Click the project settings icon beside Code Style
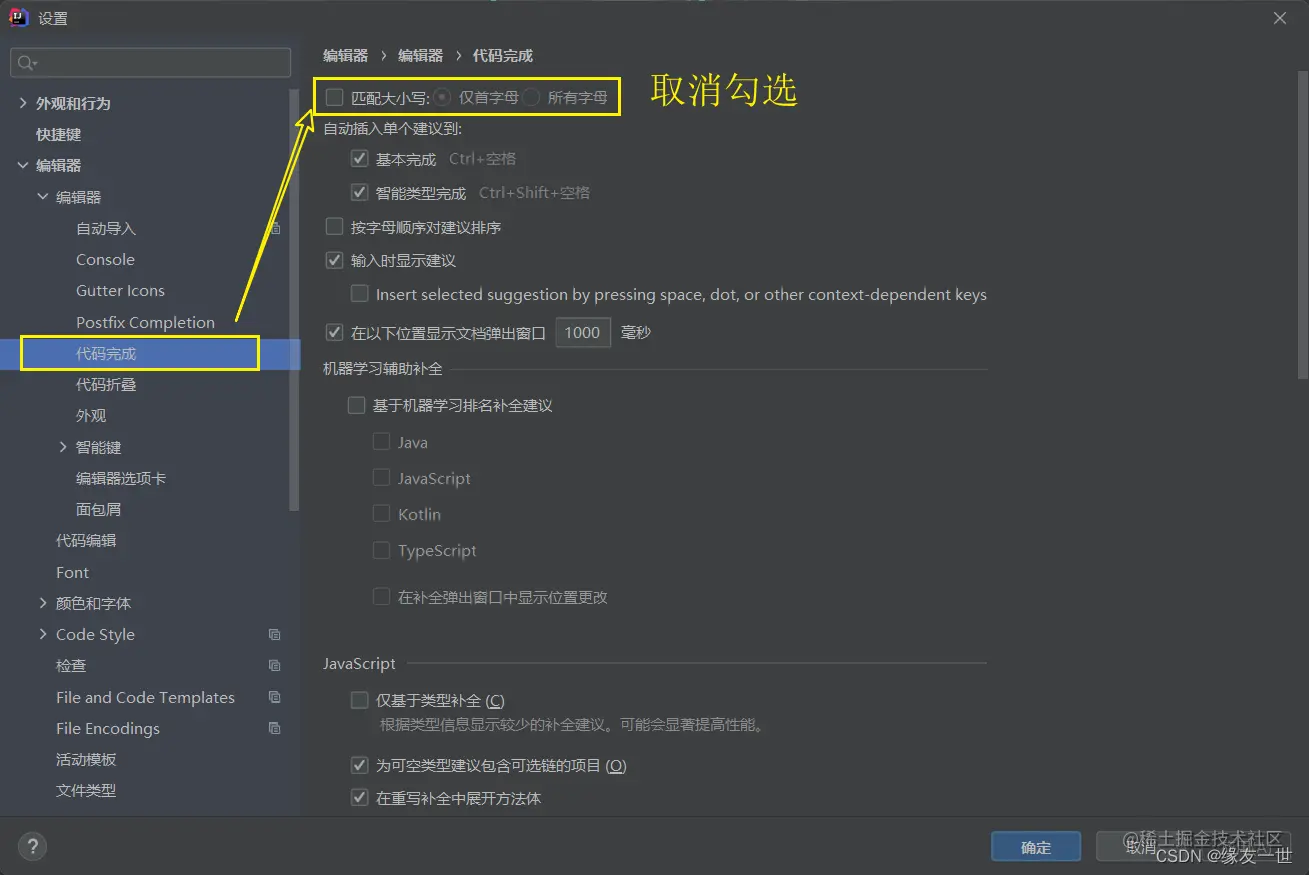This screenshot has height=875, width=1309. point(274,634)
